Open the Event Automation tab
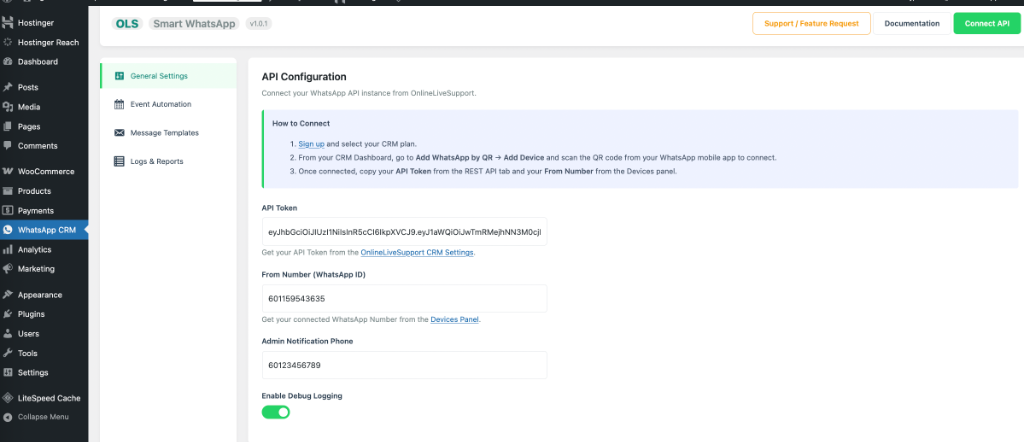Screen dimensions: 1024x442 [x=168, y=104]
